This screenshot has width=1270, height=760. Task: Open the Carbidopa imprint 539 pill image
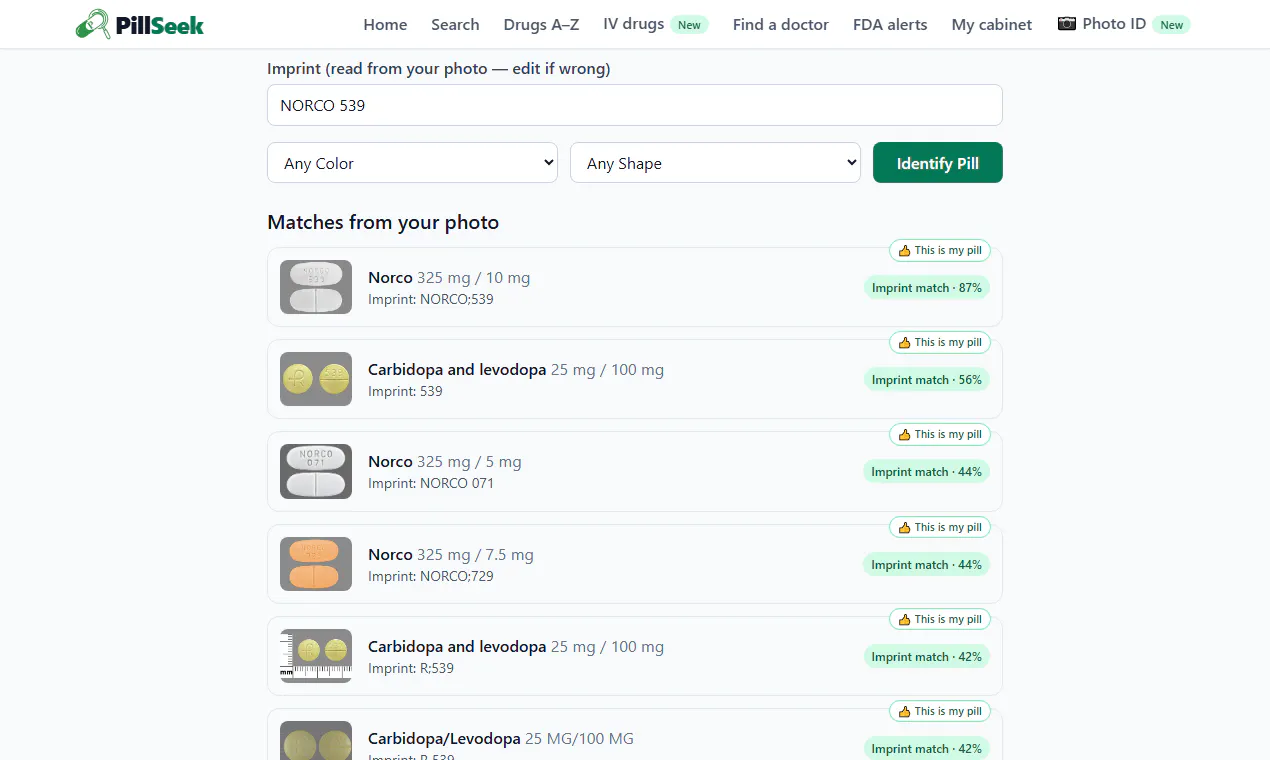(x=316, y=379)
